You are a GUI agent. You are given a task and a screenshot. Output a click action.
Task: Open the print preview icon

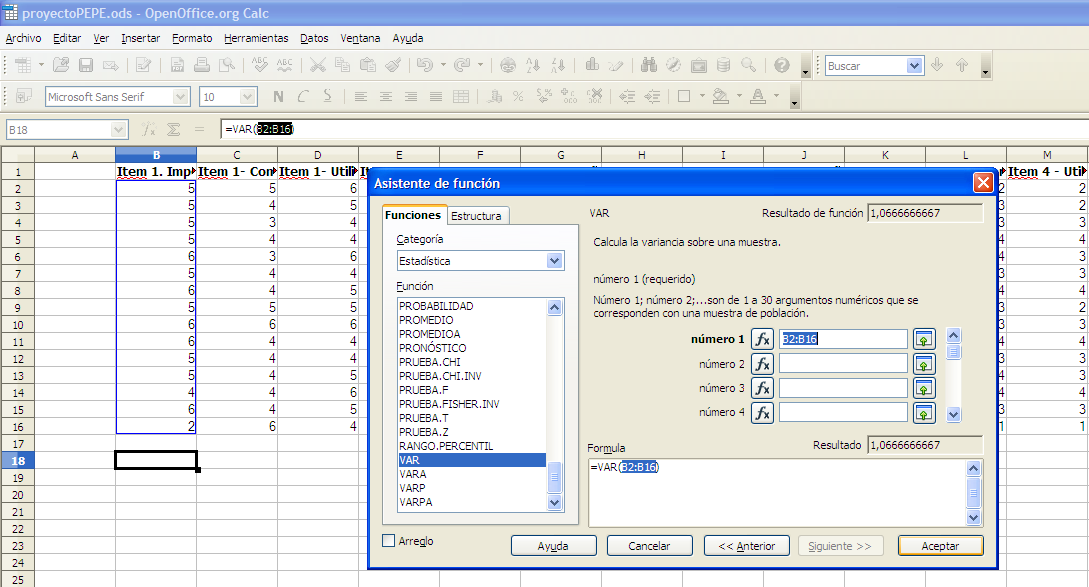pos(227,65)
